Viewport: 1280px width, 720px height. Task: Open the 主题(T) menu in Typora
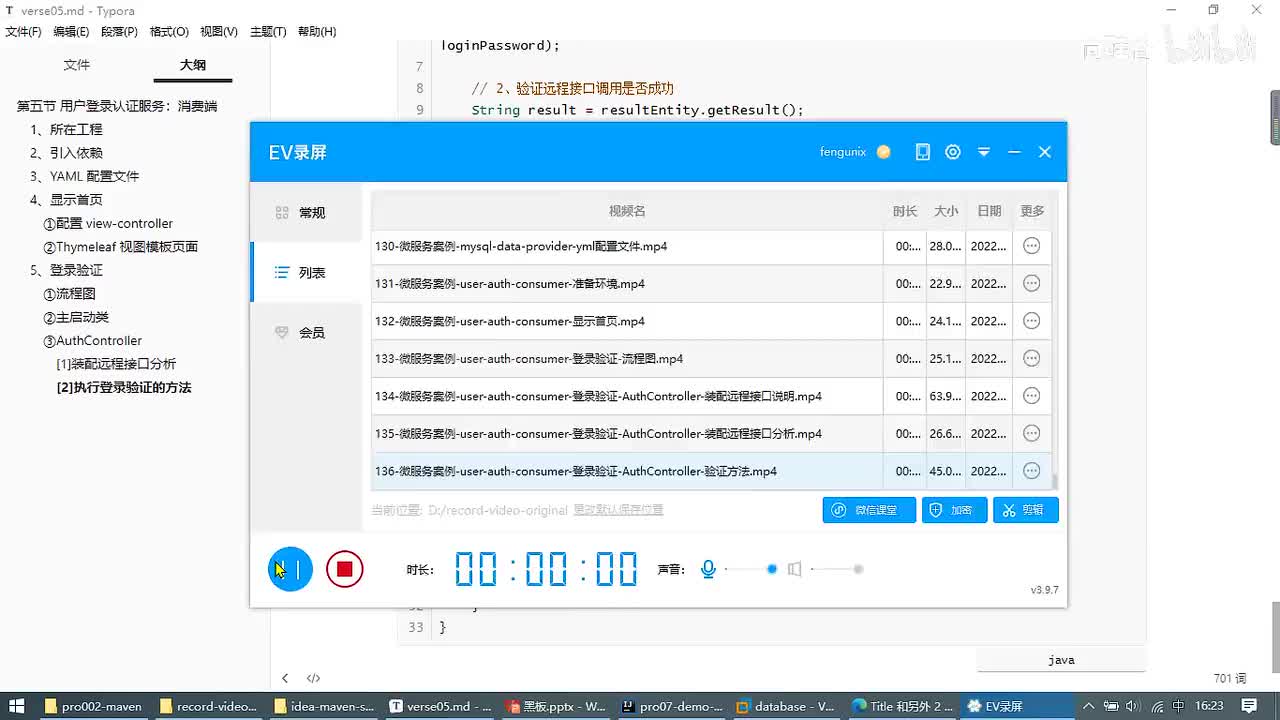click(268, 32)
